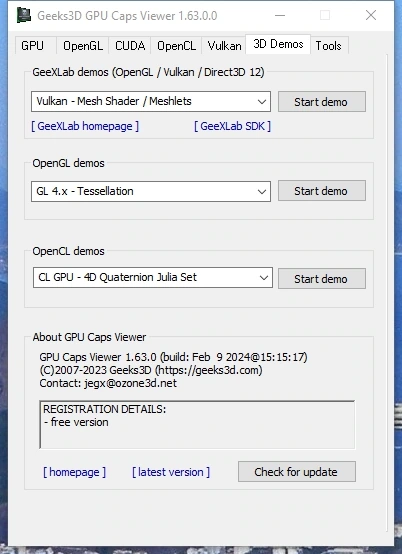Click the homepage link under About
The width and height of the screenshot is (402, 554).
(75, 472)
